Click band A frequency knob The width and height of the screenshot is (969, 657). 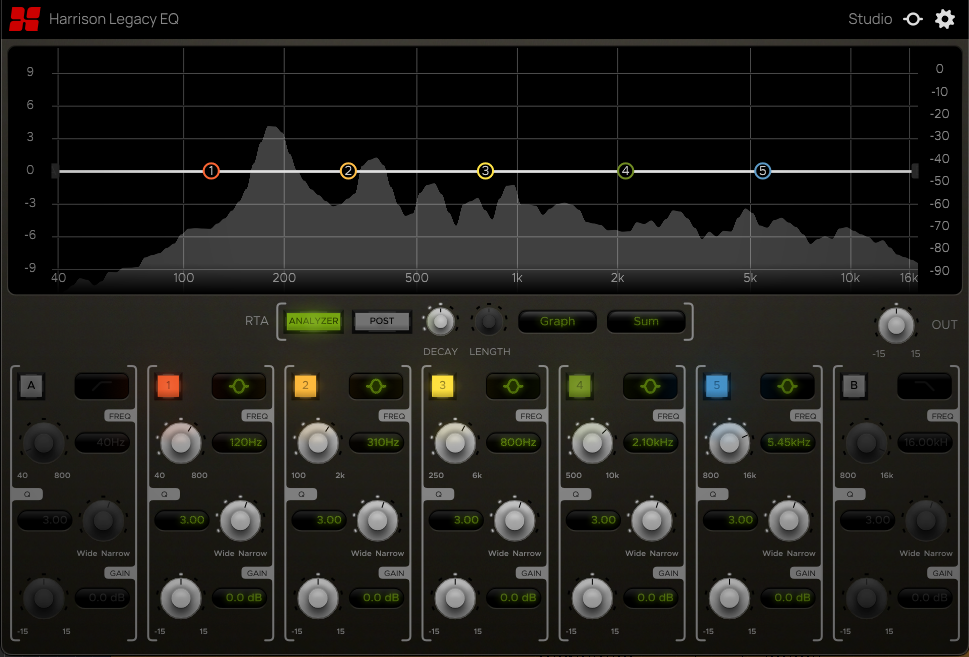pyautogui.click(x=44, y=443)
